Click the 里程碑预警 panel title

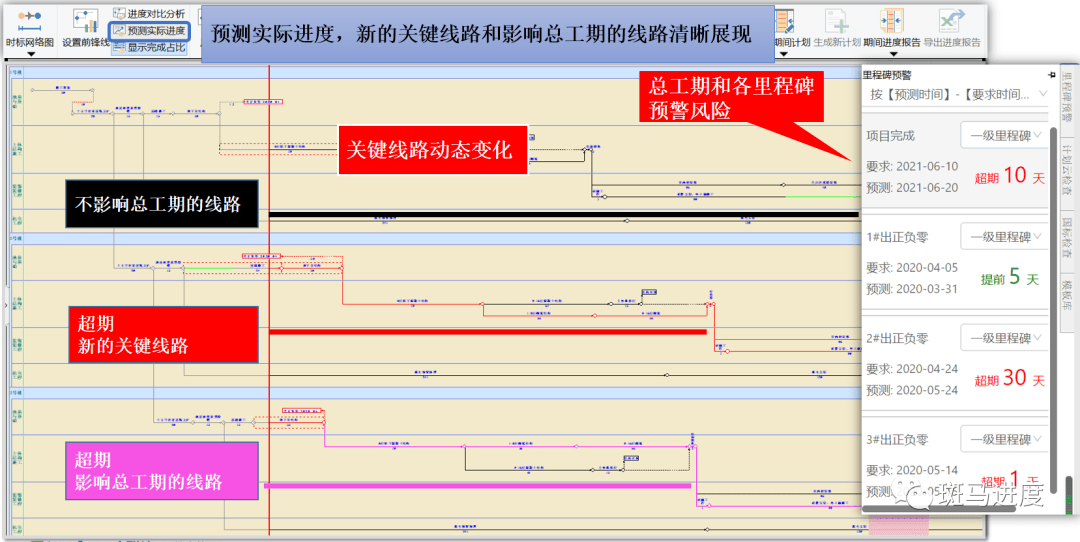[887, 76]
